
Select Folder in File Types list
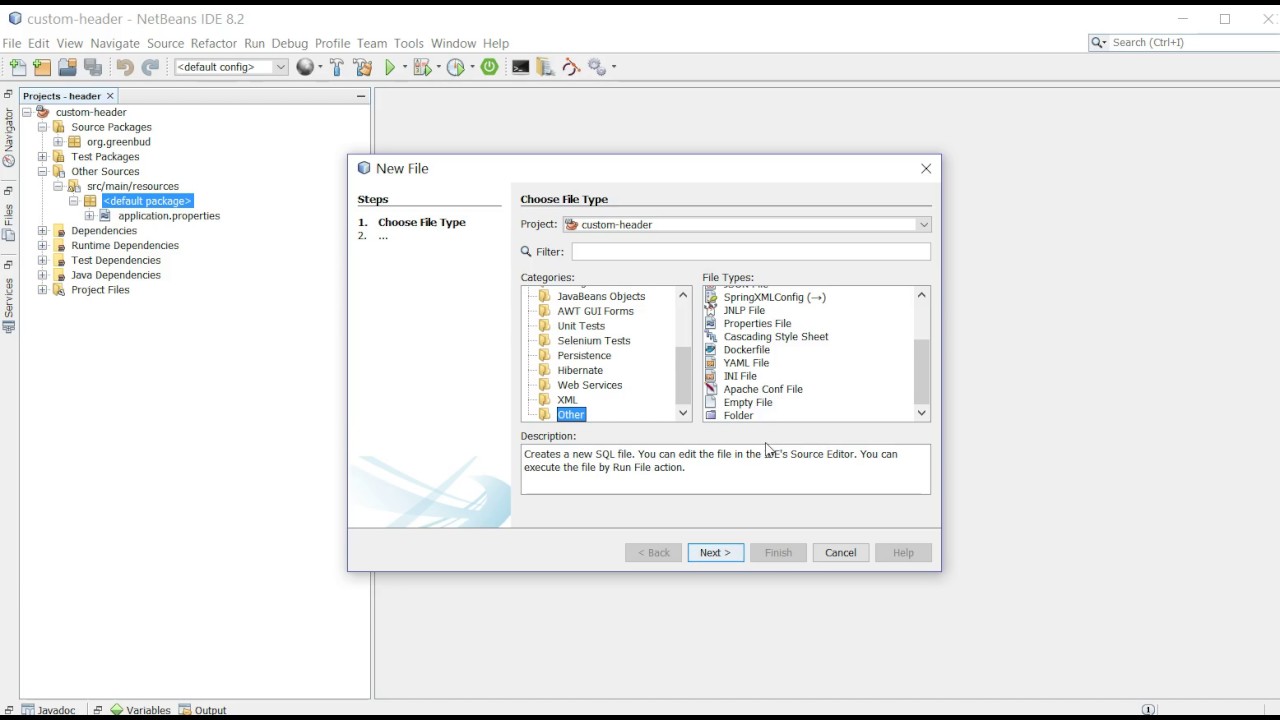[x=738, y=415]
